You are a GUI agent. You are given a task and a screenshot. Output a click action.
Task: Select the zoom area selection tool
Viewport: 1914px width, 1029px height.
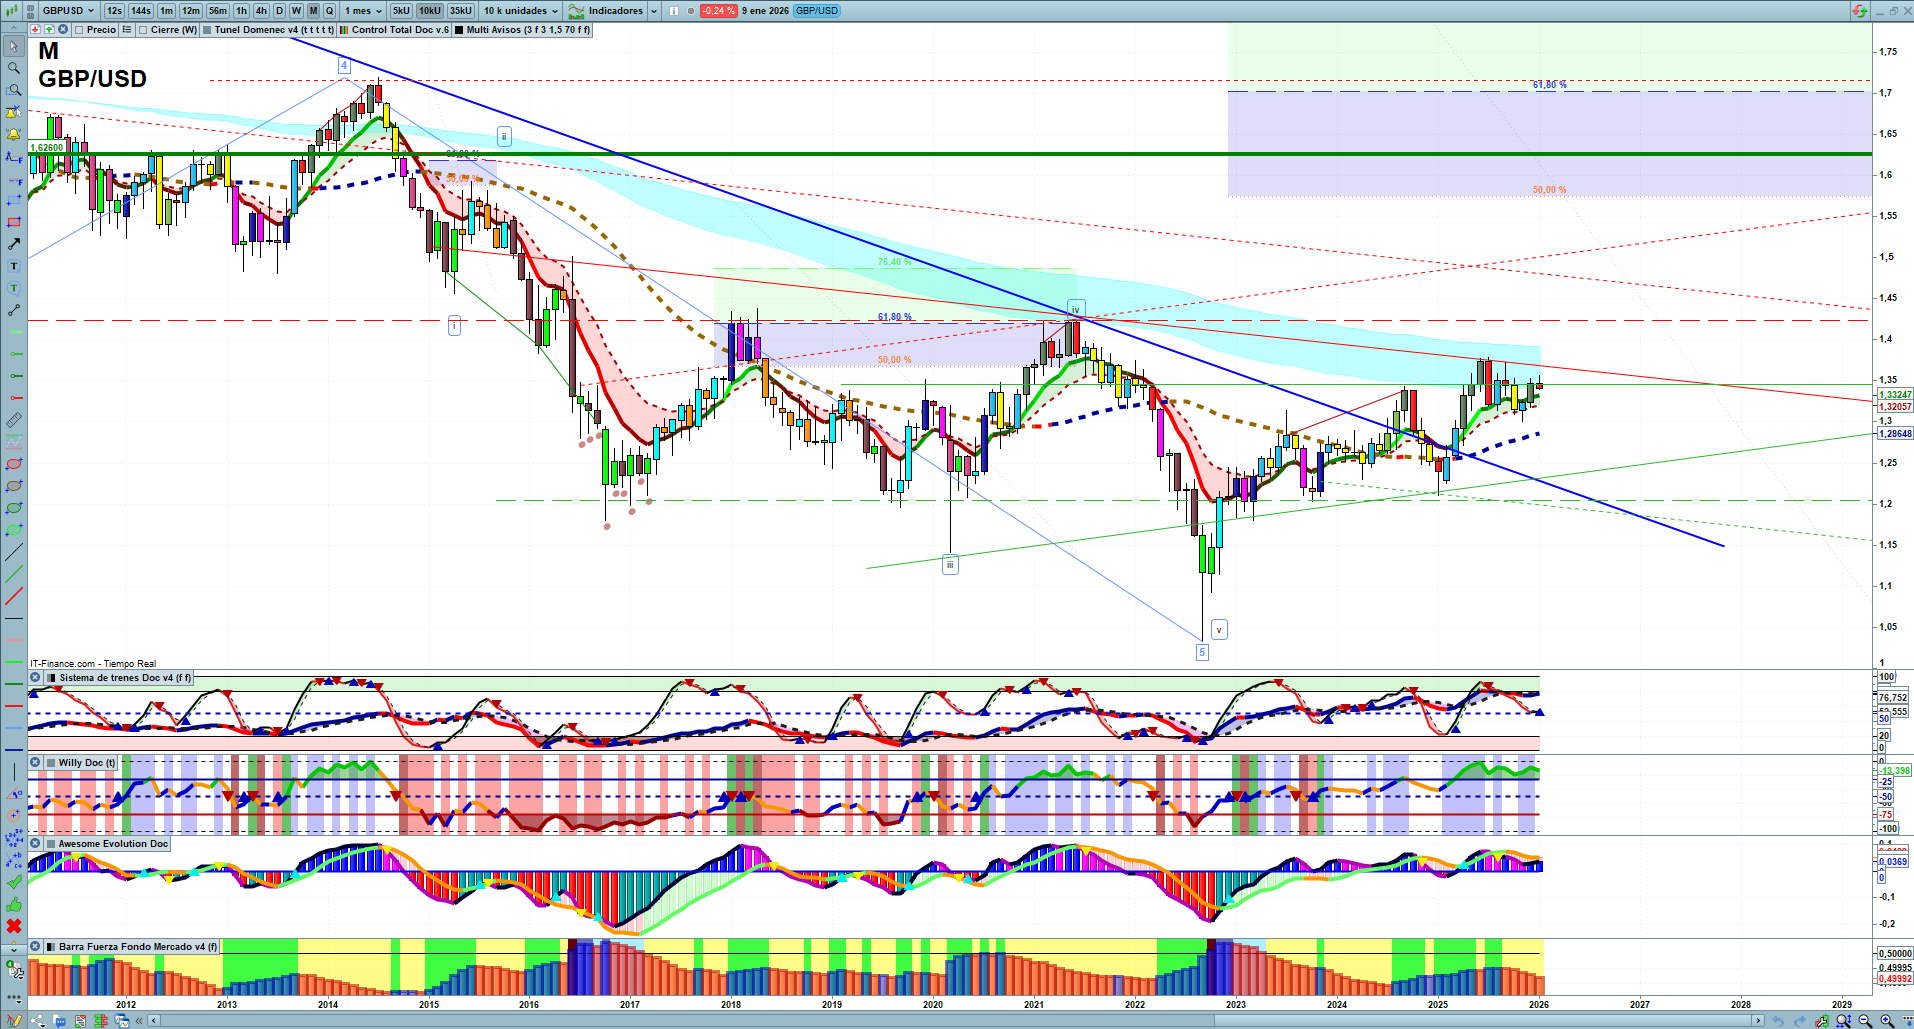click(14, 90)
